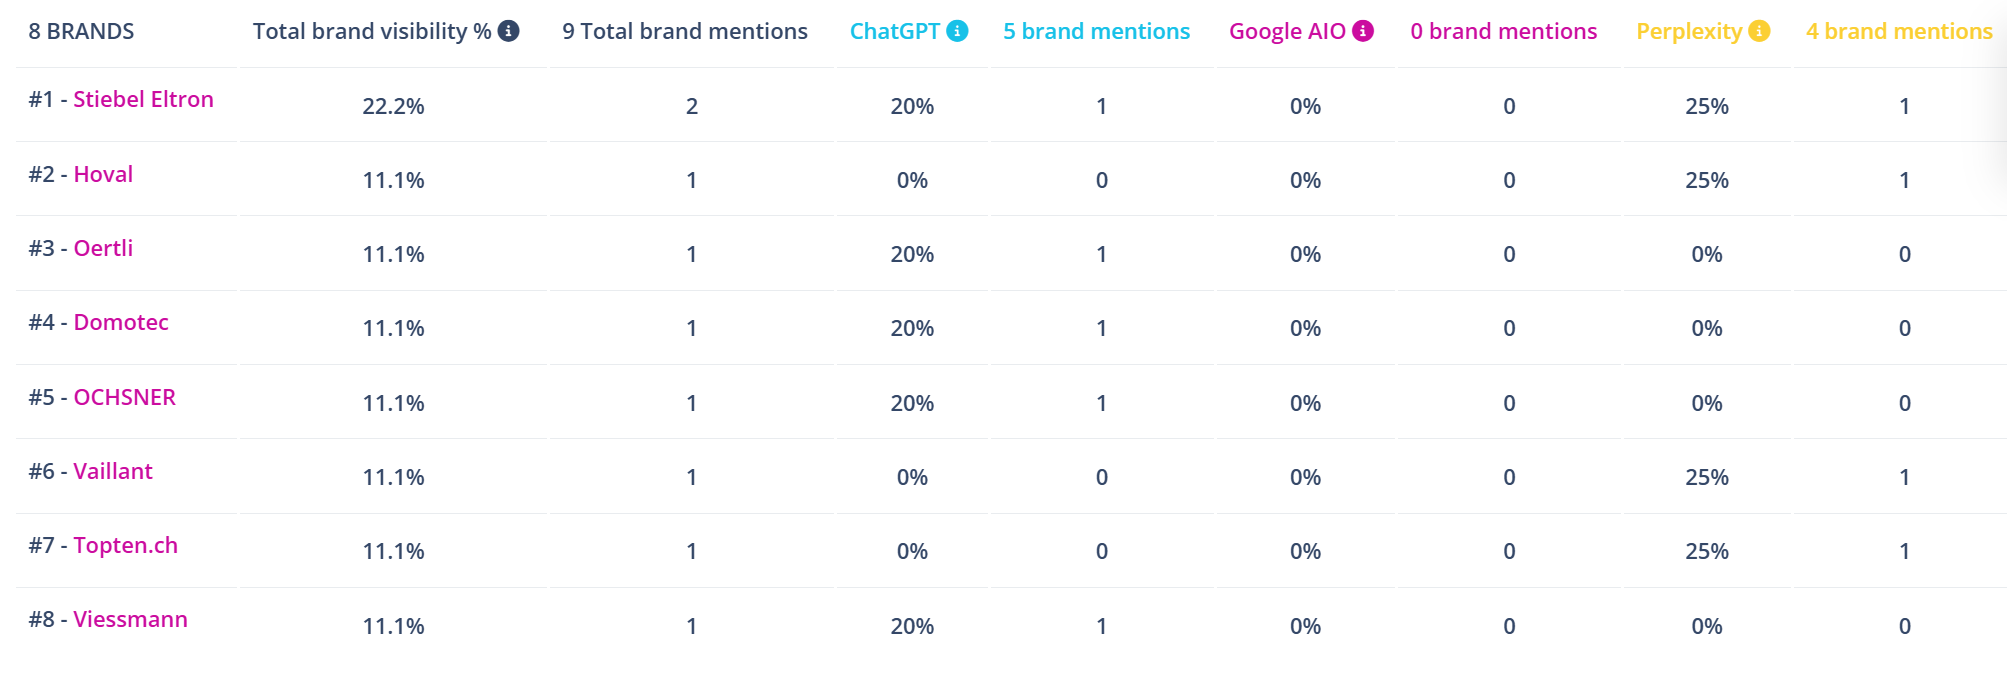
Task: Click the Google AIO column header
Action: (x=1287, y=31)
